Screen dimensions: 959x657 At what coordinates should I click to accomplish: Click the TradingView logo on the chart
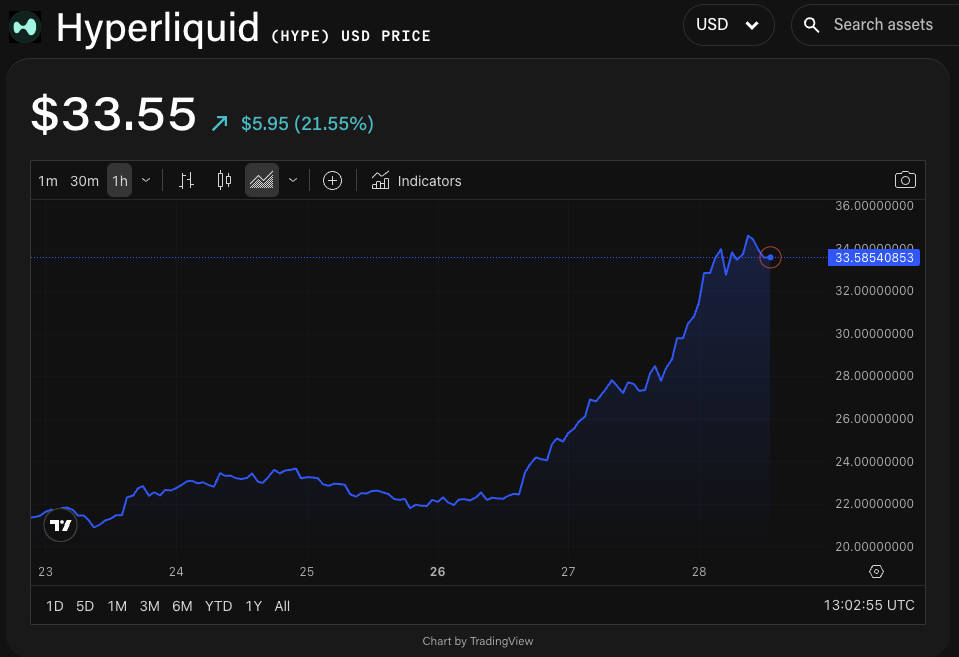[61, 525]
